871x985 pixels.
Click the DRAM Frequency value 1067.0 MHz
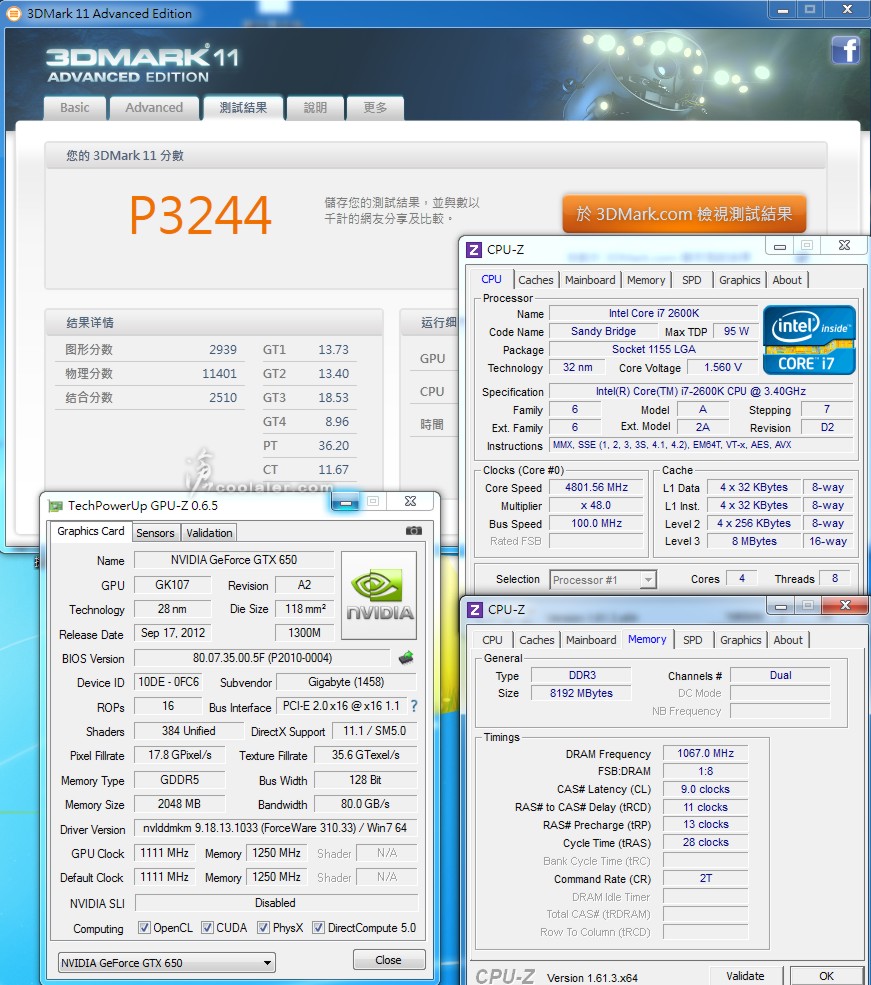[705, 753]
